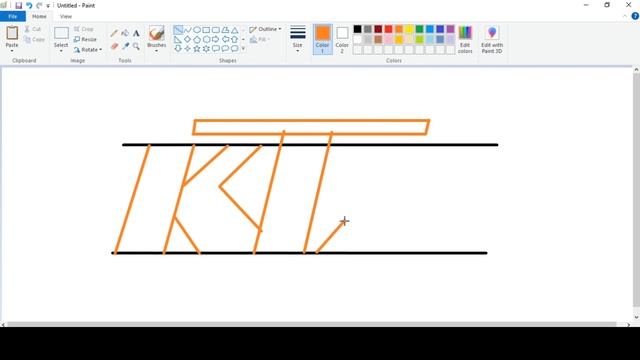The width and height of the screenshot is (640, 360).
Task: Click Edit with Paint 3D
Action: point(492,40)
